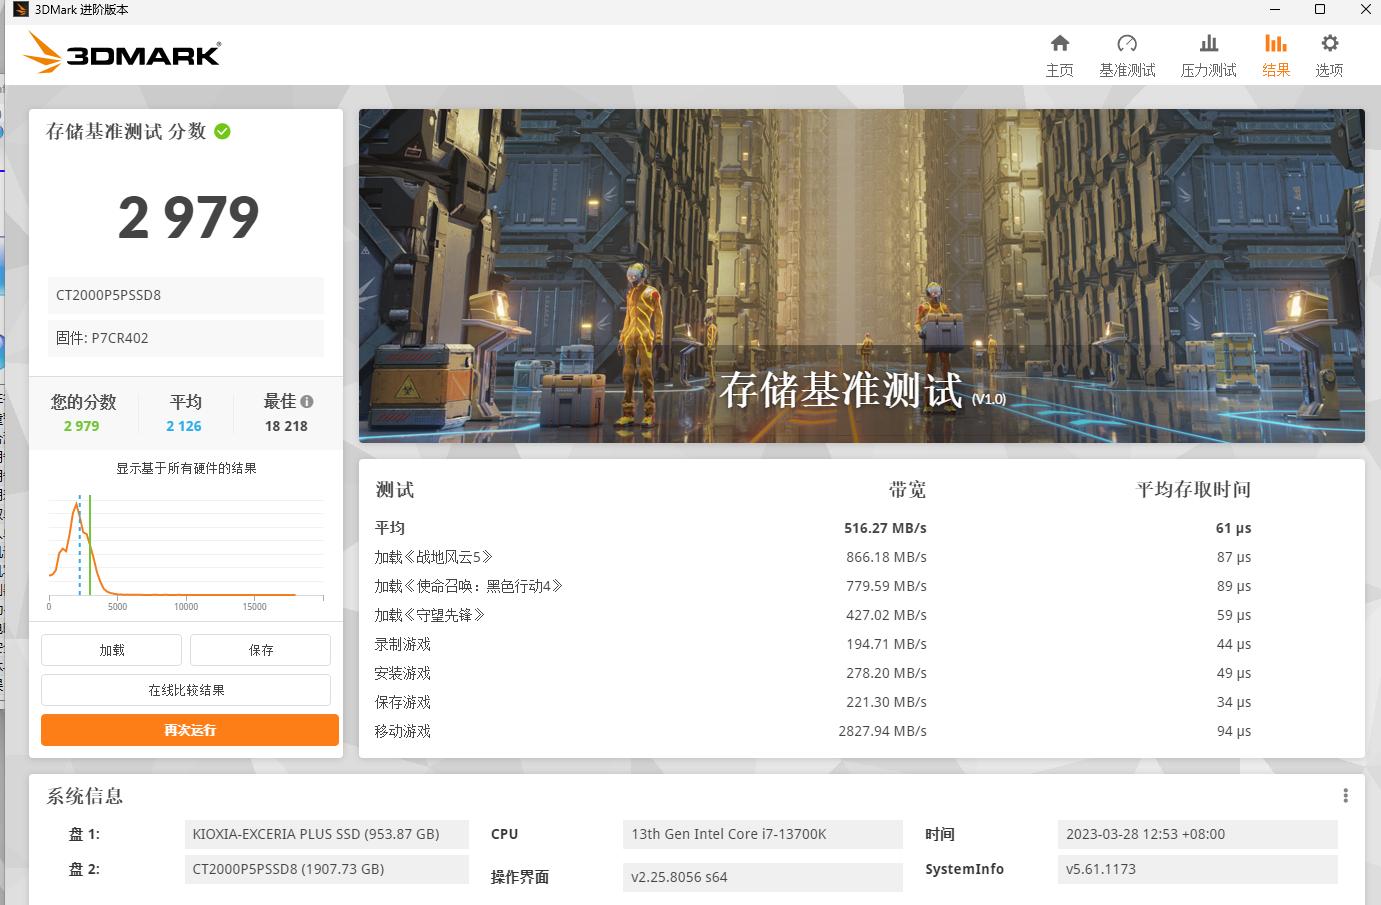
Task: Click the info icon next to 最佳
Action: [309, 400]
